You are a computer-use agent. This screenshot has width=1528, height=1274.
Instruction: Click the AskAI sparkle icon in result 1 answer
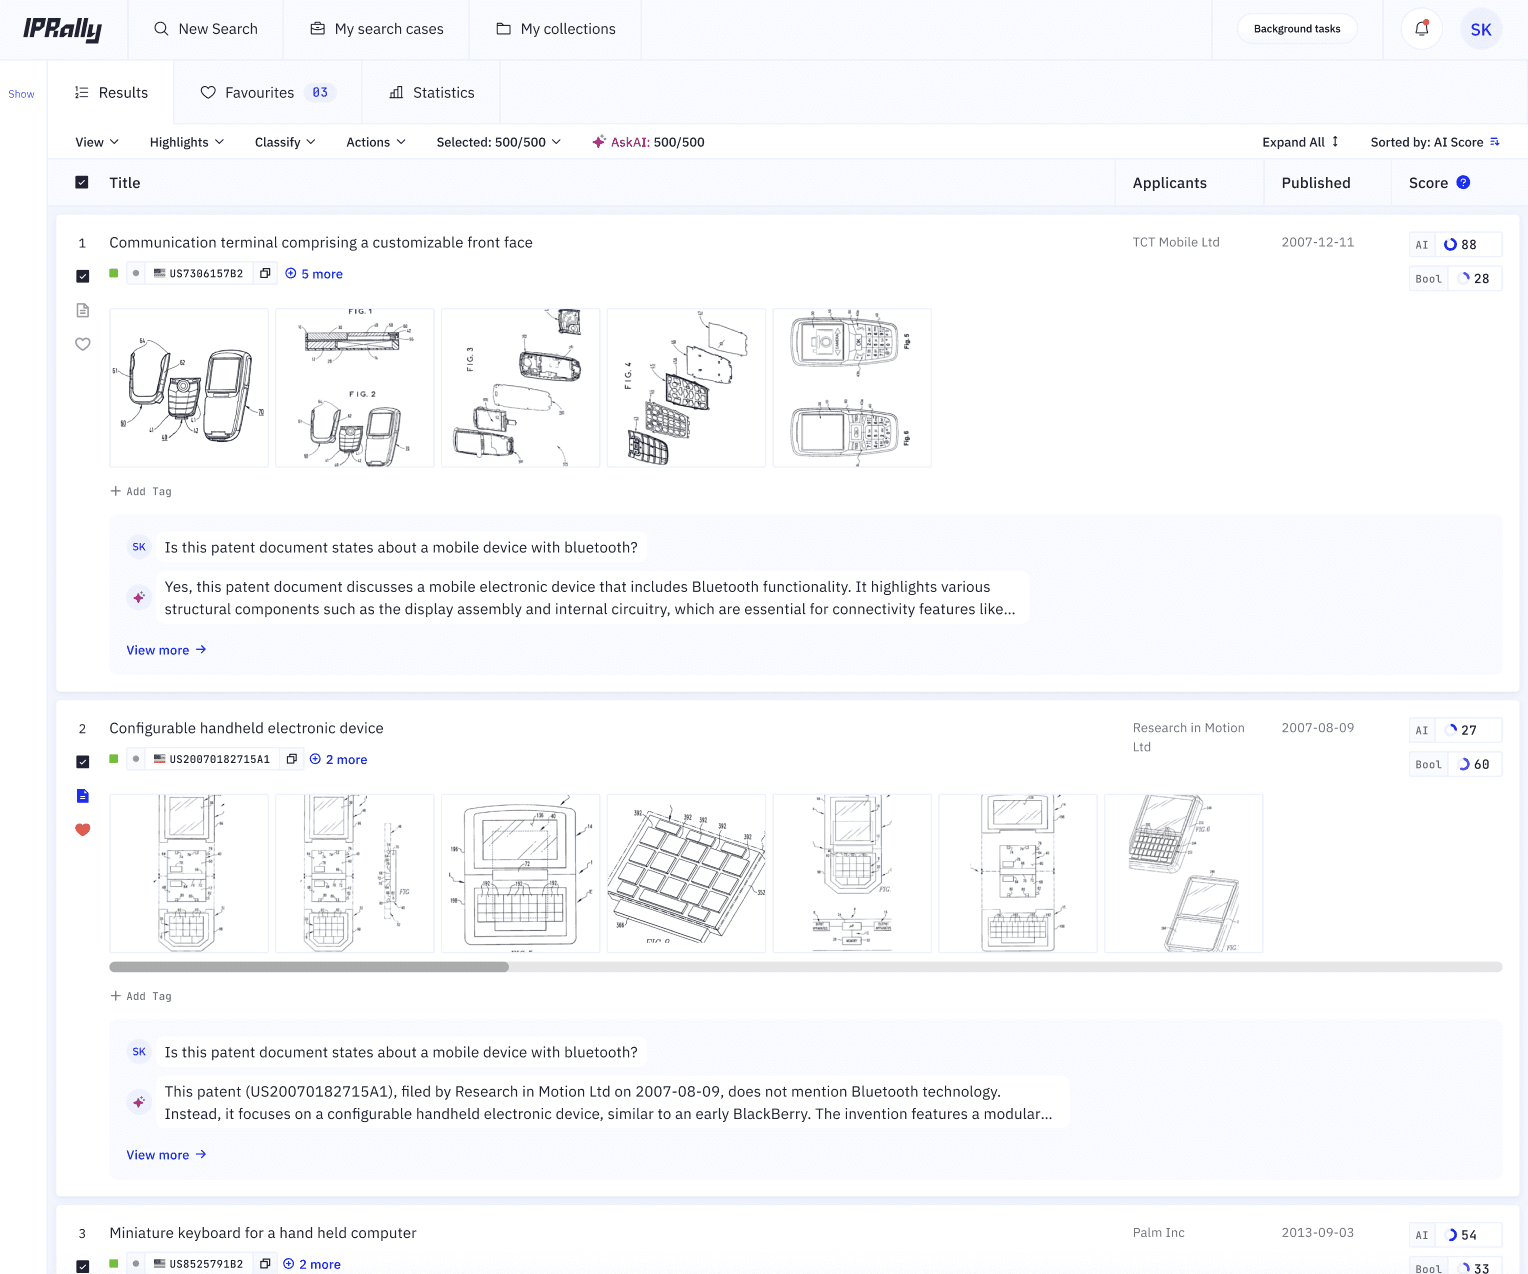click(139, 598)
